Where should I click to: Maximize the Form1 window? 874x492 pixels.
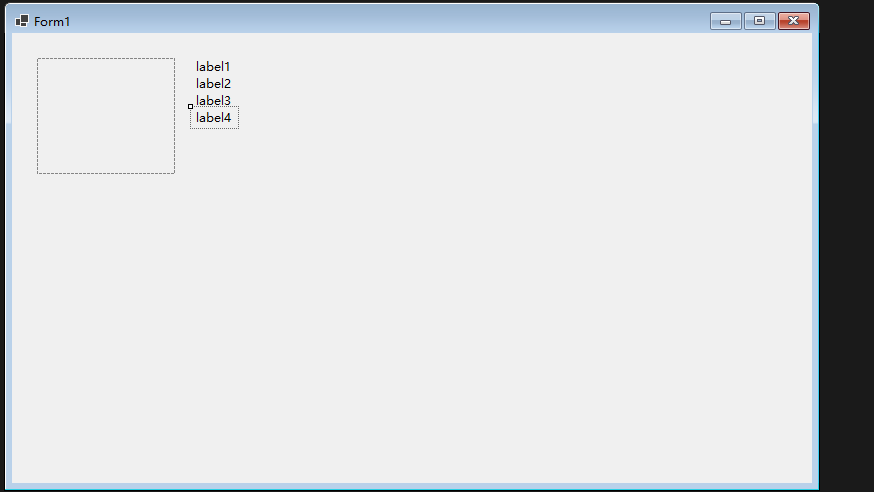click(759, 21)
